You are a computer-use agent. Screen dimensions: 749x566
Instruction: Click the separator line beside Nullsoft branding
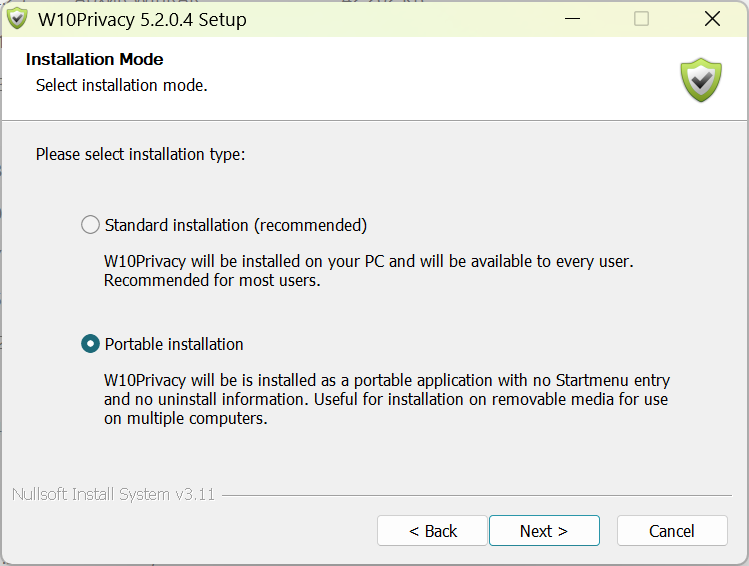(x=477, y=495)
